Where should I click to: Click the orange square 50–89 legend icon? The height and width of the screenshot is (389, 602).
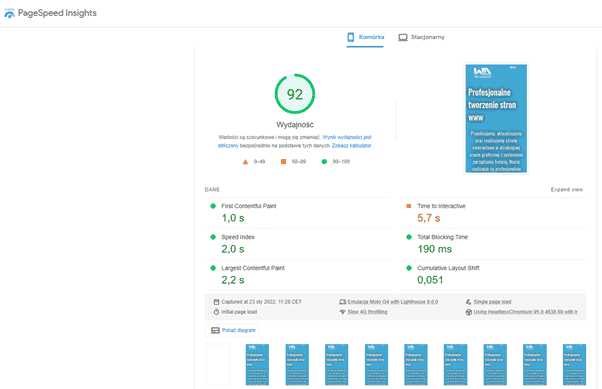283,162
